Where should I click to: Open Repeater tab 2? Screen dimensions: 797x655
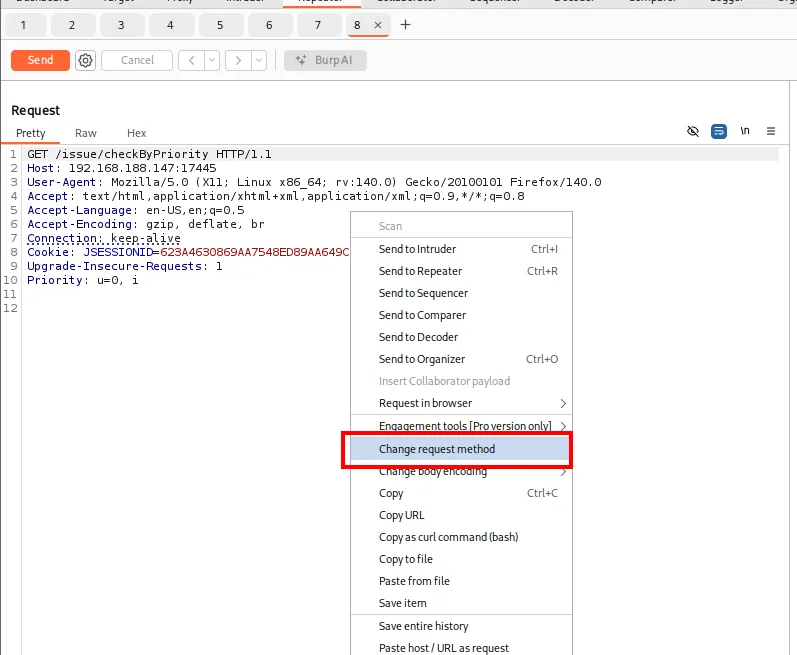point(72,25)
